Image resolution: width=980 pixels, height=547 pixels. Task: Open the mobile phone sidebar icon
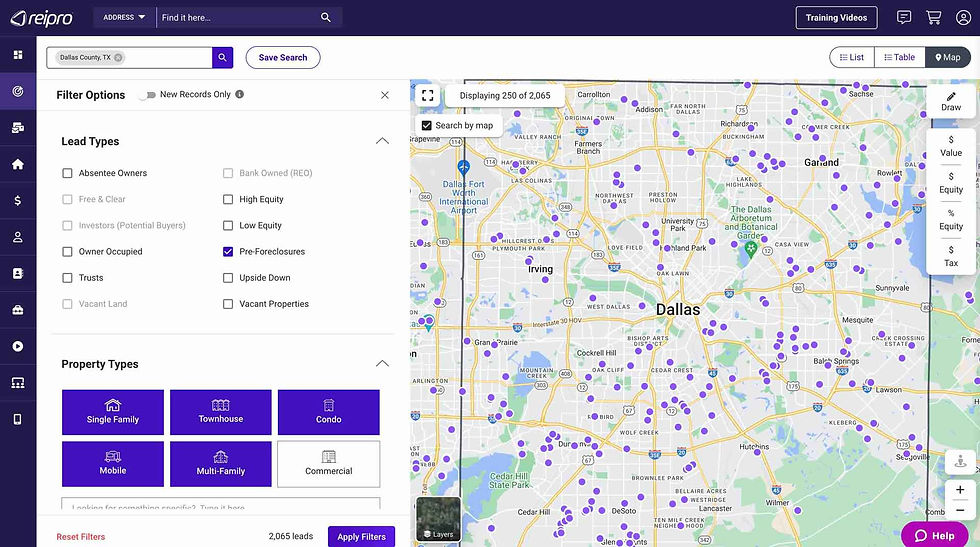[18, 419]
